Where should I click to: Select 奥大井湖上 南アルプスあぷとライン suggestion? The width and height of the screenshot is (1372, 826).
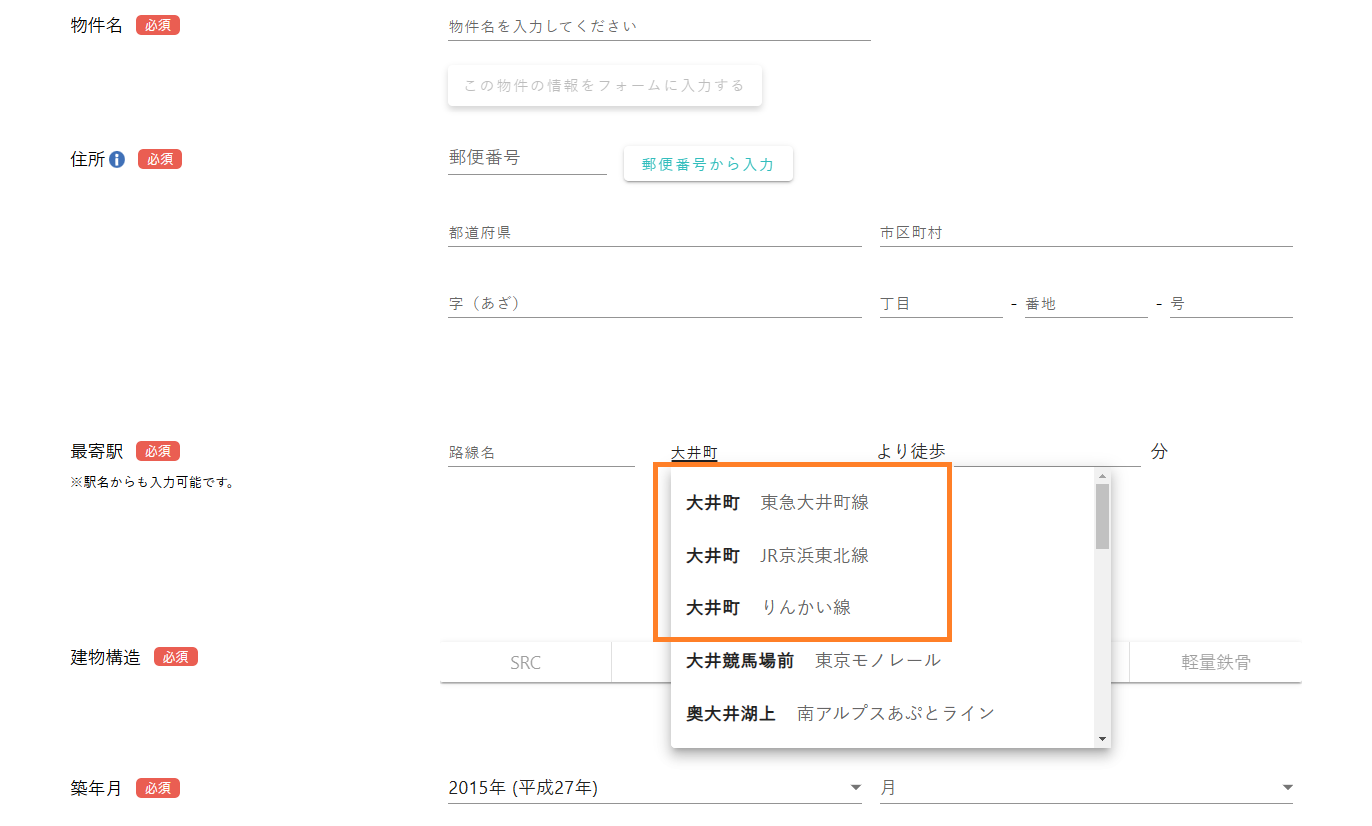pyautogui.click(x=840, y=713)
